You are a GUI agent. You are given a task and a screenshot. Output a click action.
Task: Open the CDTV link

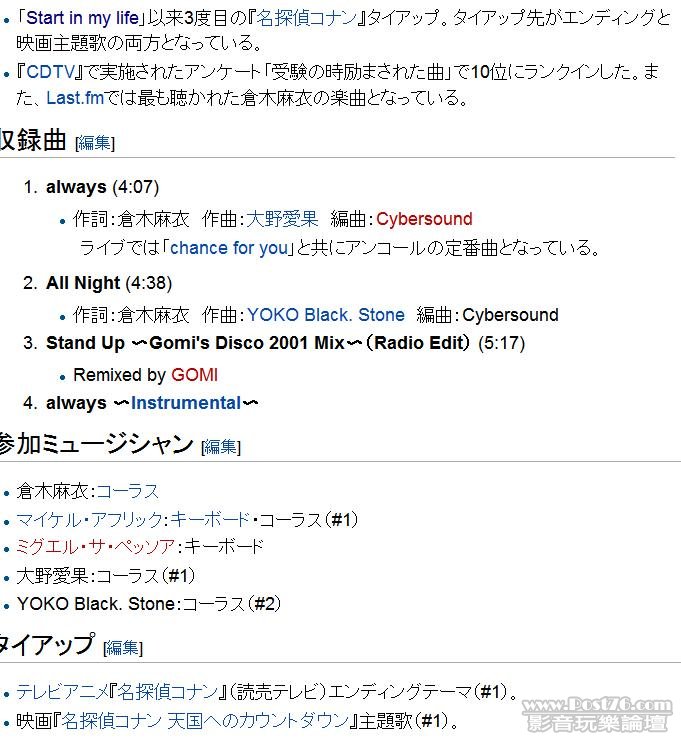pos(51,72)
